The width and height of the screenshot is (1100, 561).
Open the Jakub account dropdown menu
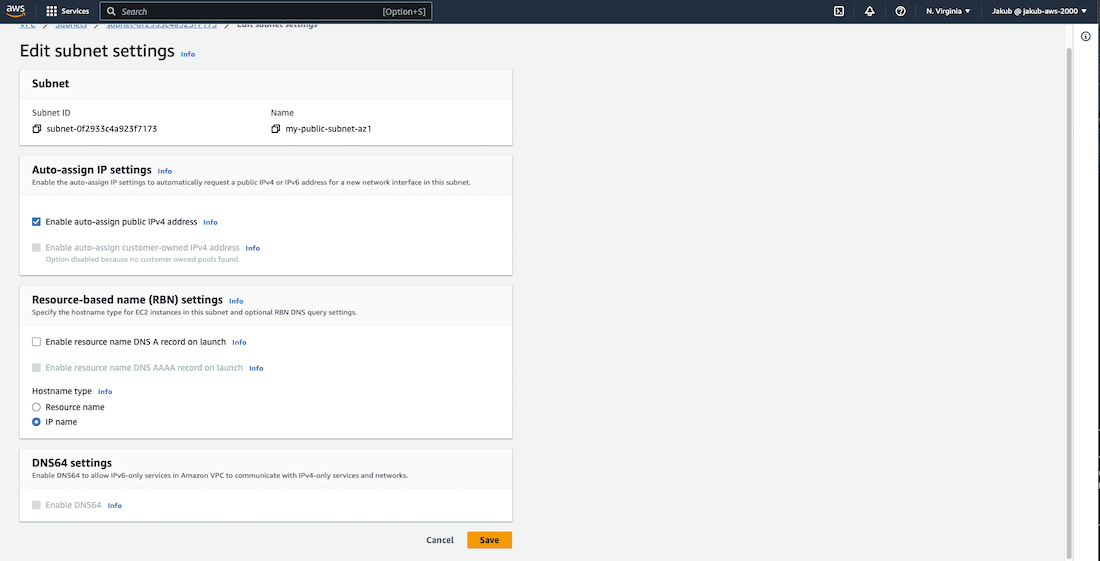pos(1039,11)
